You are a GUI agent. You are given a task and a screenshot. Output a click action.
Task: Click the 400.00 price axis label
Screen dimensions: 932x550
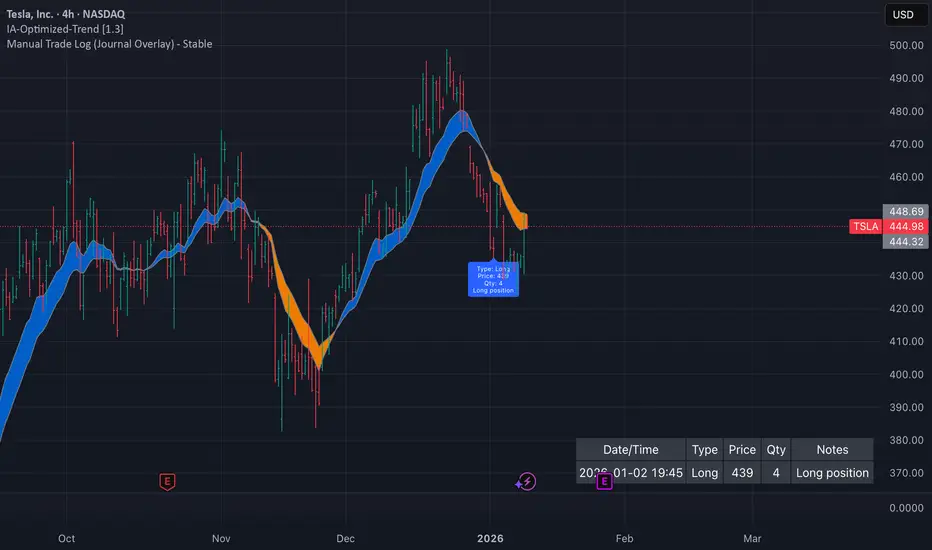[906, 375]
